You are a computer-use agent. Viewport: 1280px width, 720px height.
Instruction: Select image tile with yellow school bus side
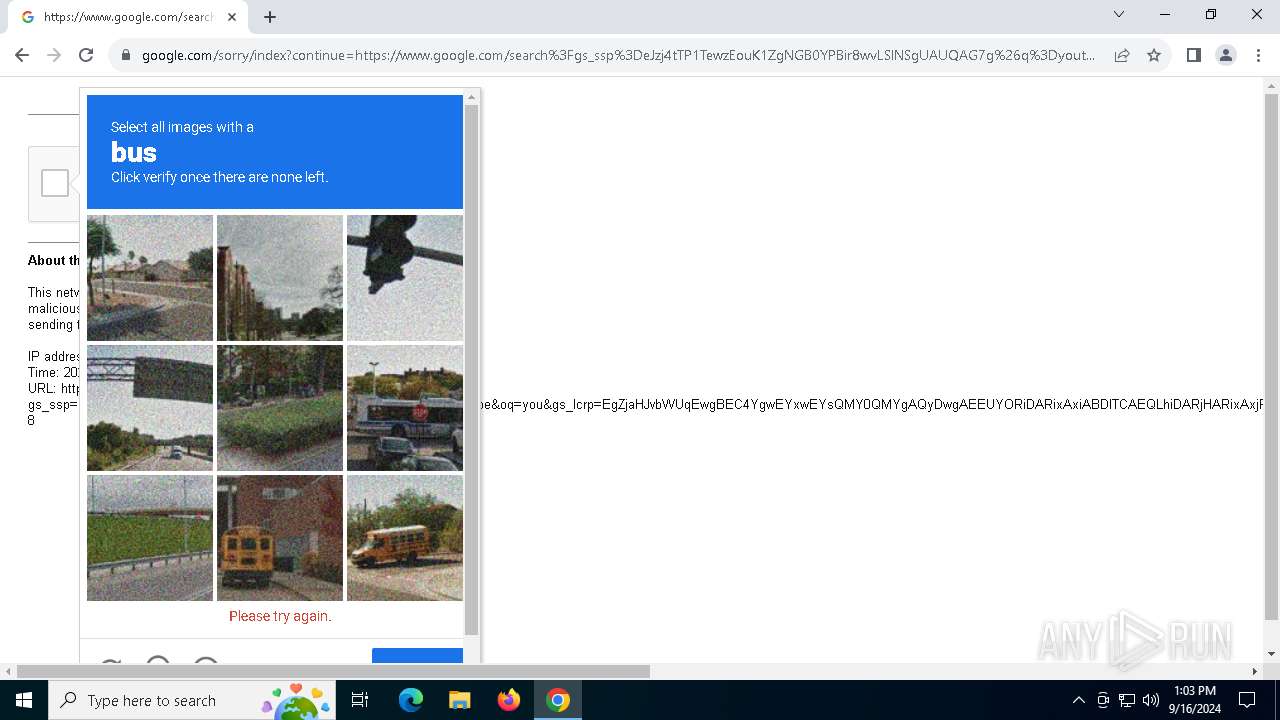click(405, 538)
